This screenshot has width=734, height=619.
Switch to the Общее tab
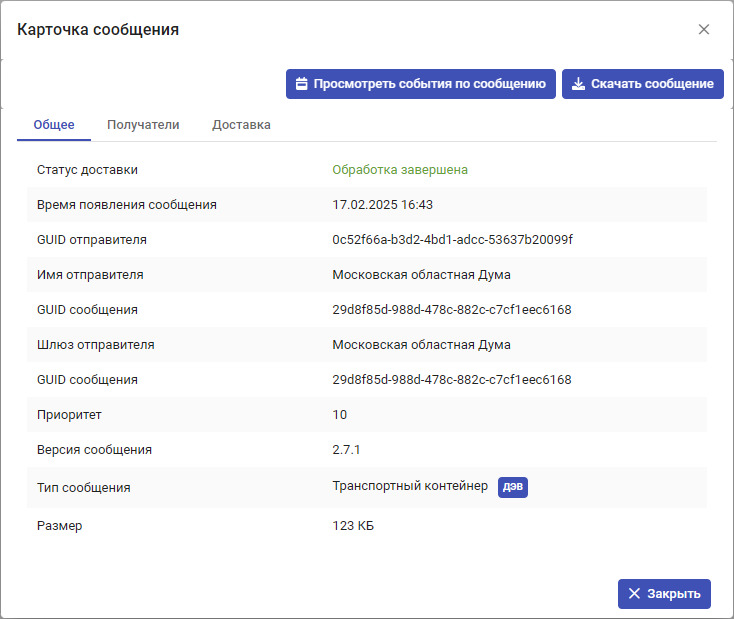(x=54, y=125)
